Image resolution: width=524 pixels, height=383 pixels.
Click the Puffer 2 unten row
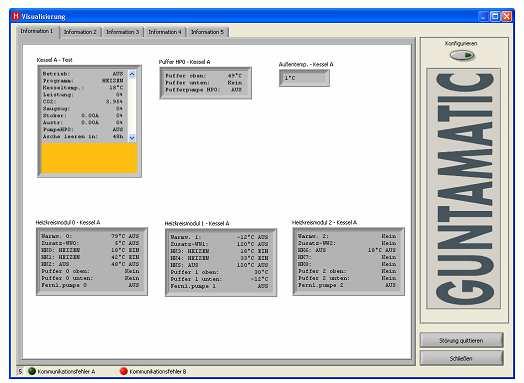tap(347, 278)
